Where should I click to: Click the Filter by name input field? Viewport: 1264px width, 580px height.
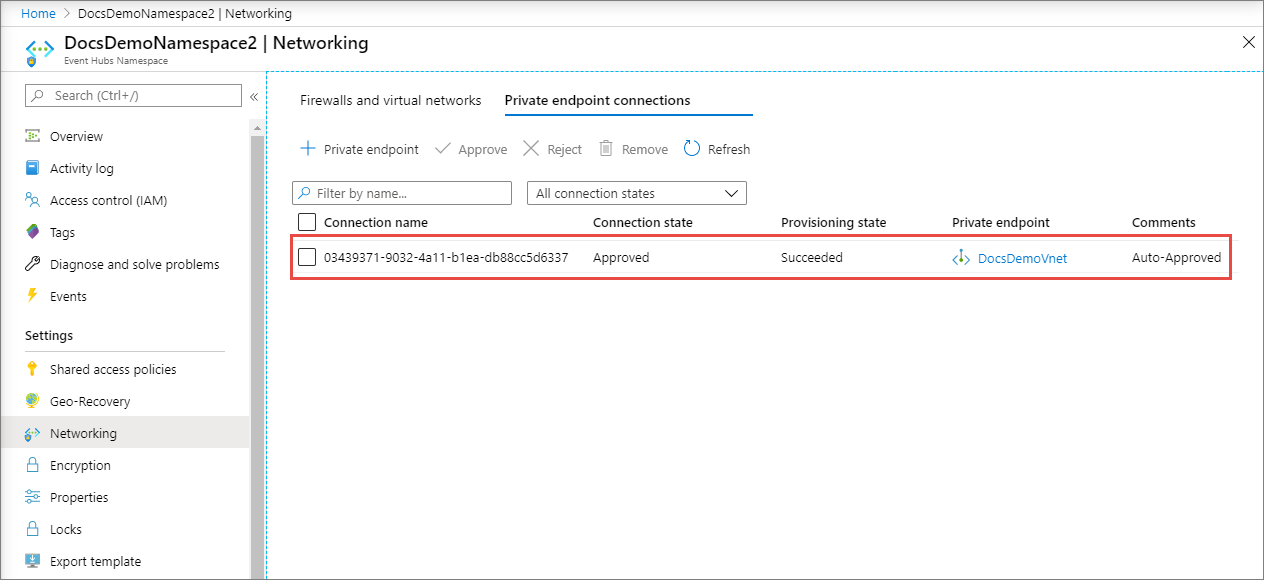pos(410,193)
